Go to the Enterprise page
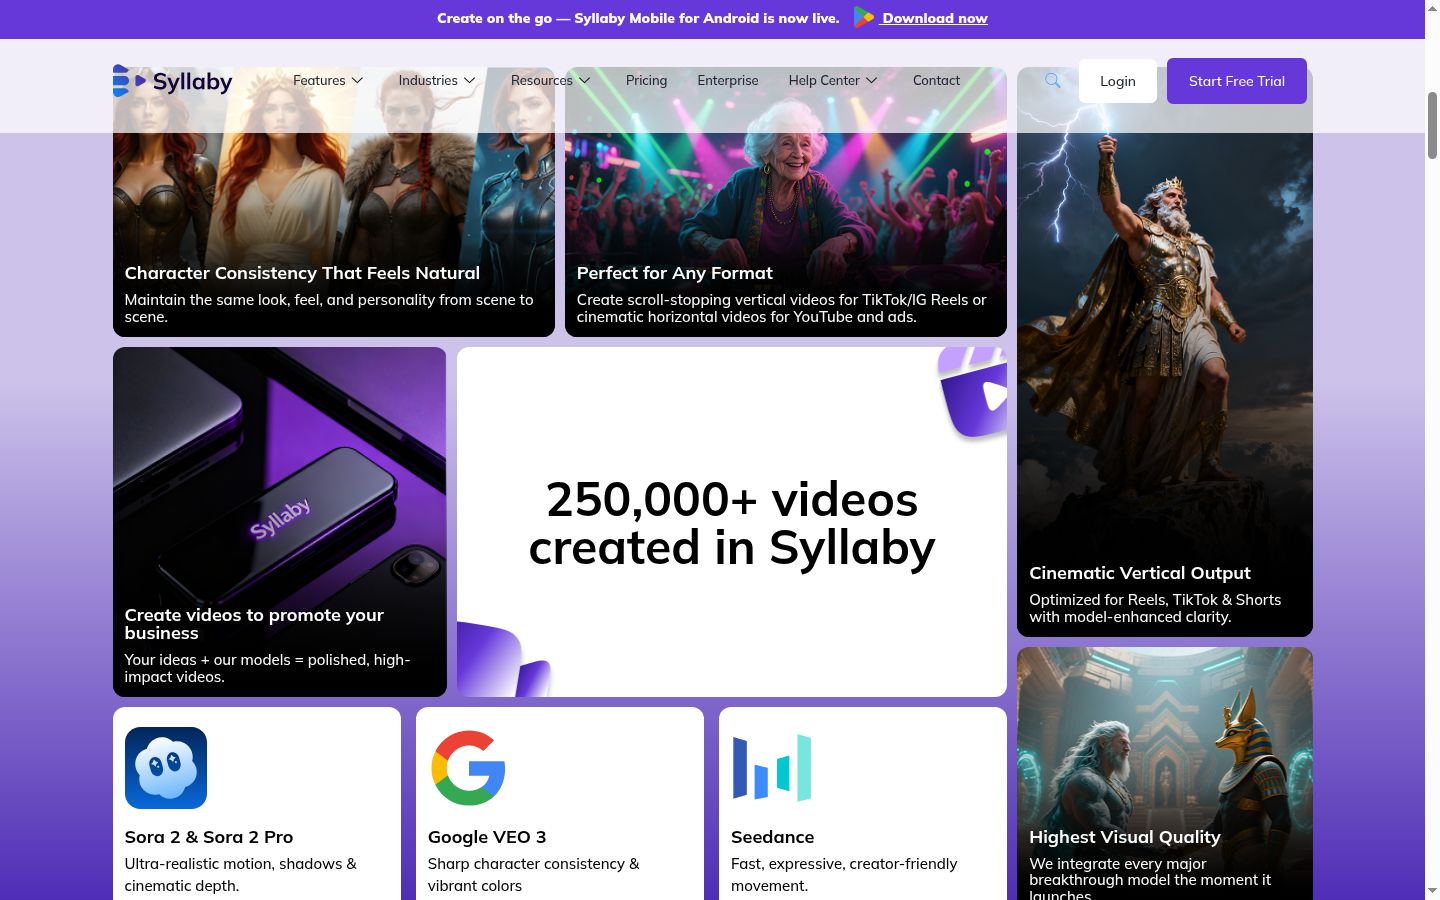 [728, 80]
